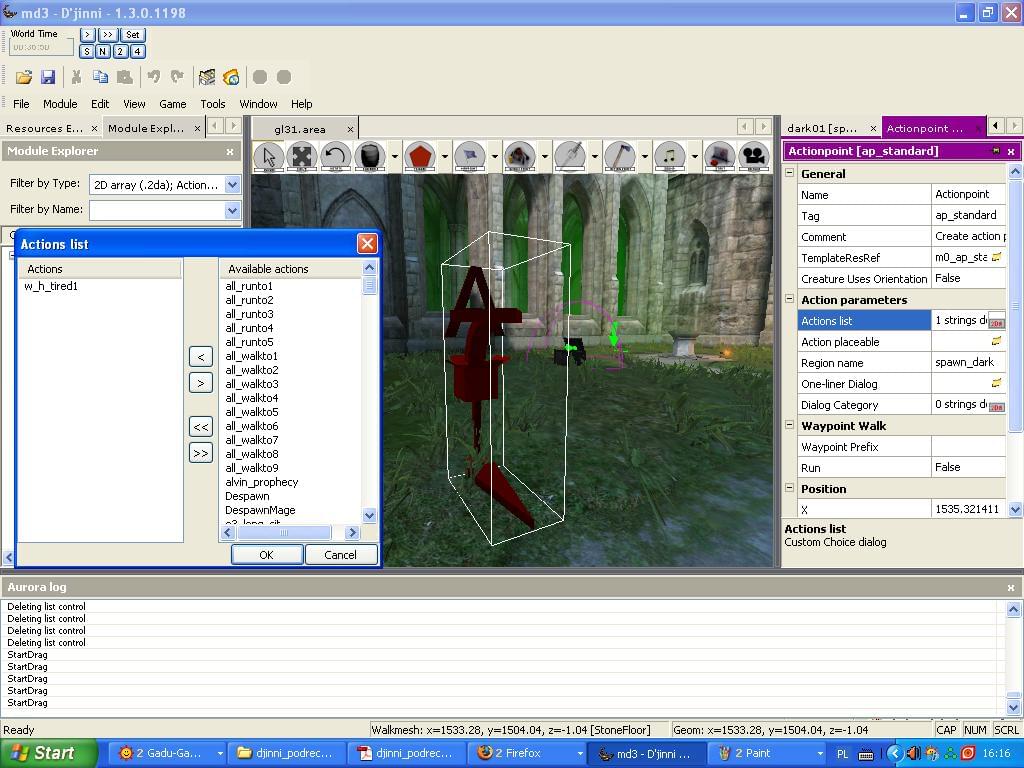
Task: Open the Tools menu
Action: coord(212,104)
